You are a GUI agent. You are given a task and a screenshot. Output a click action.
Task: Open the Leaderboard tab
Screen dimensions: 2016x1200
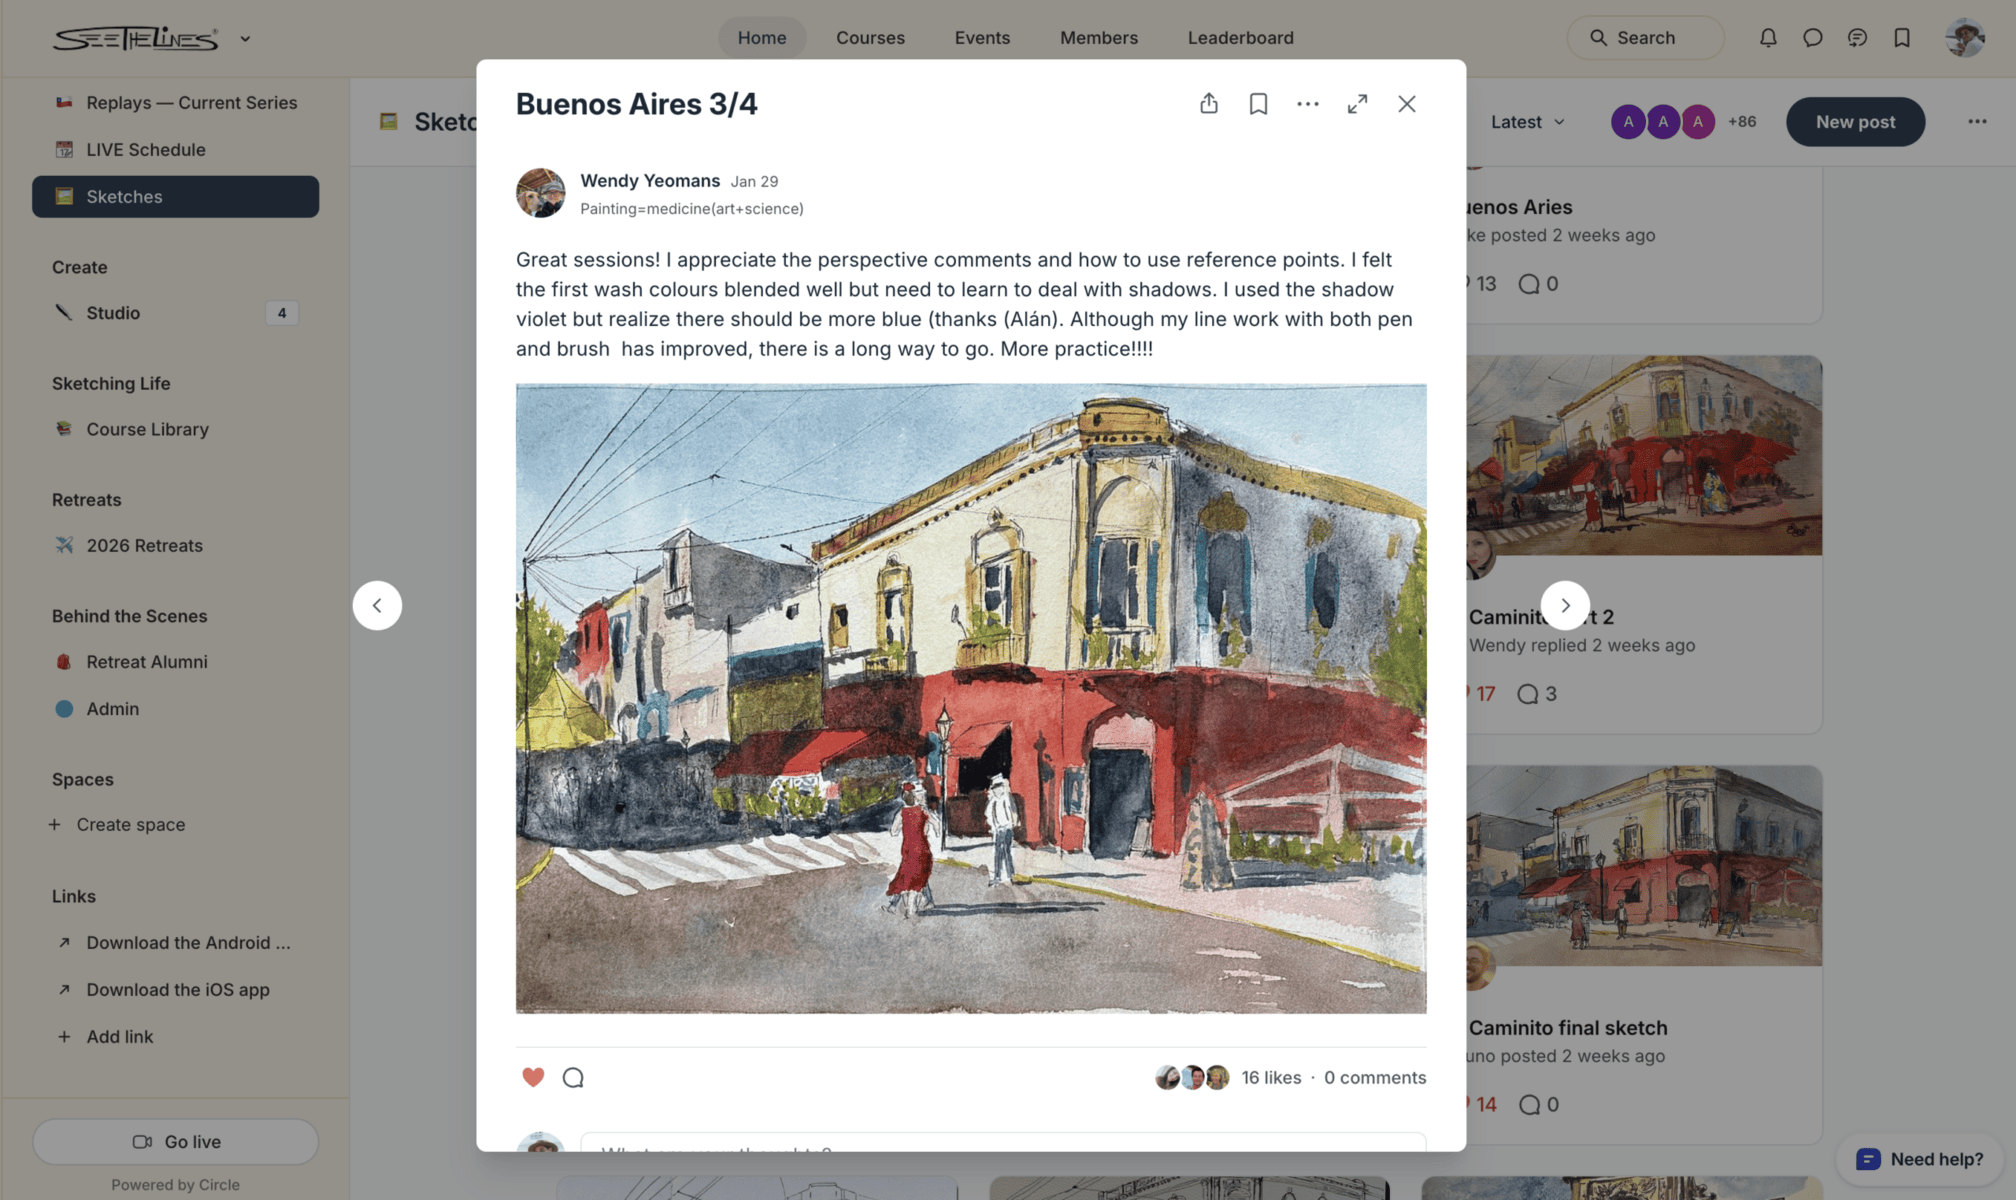[x=1240, y=38]
